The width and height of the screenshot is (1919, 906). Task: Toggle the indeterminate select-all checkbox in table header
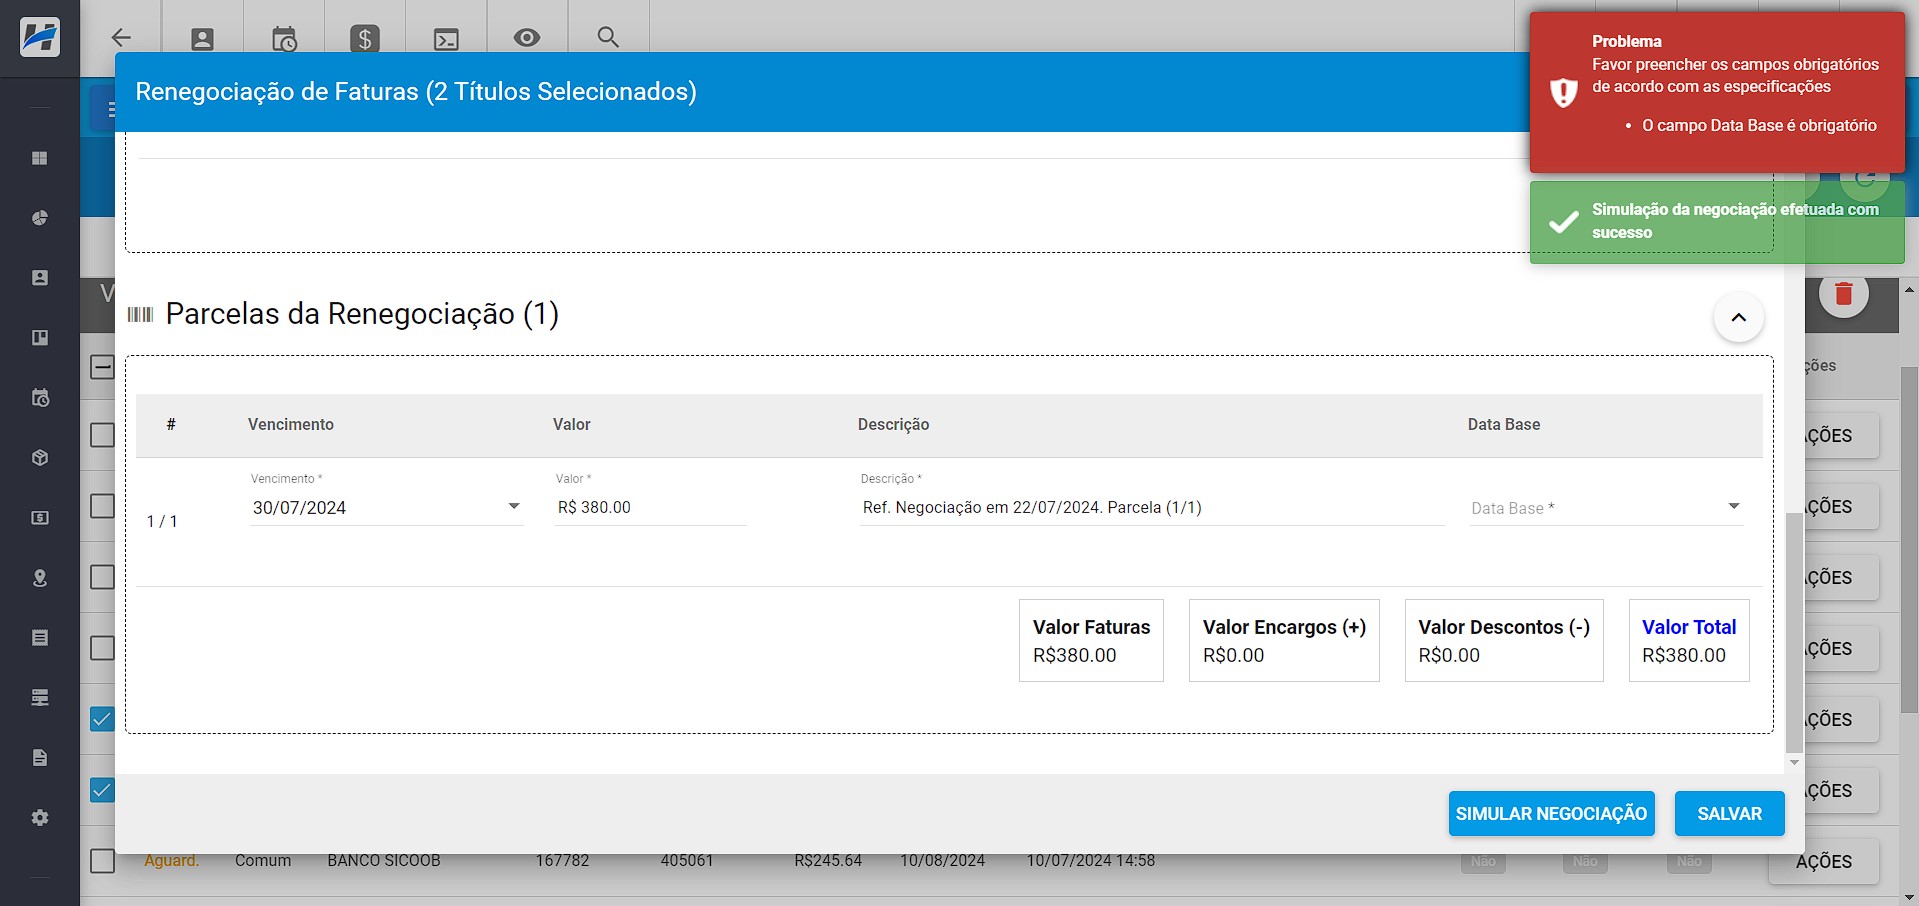point(102,367)
